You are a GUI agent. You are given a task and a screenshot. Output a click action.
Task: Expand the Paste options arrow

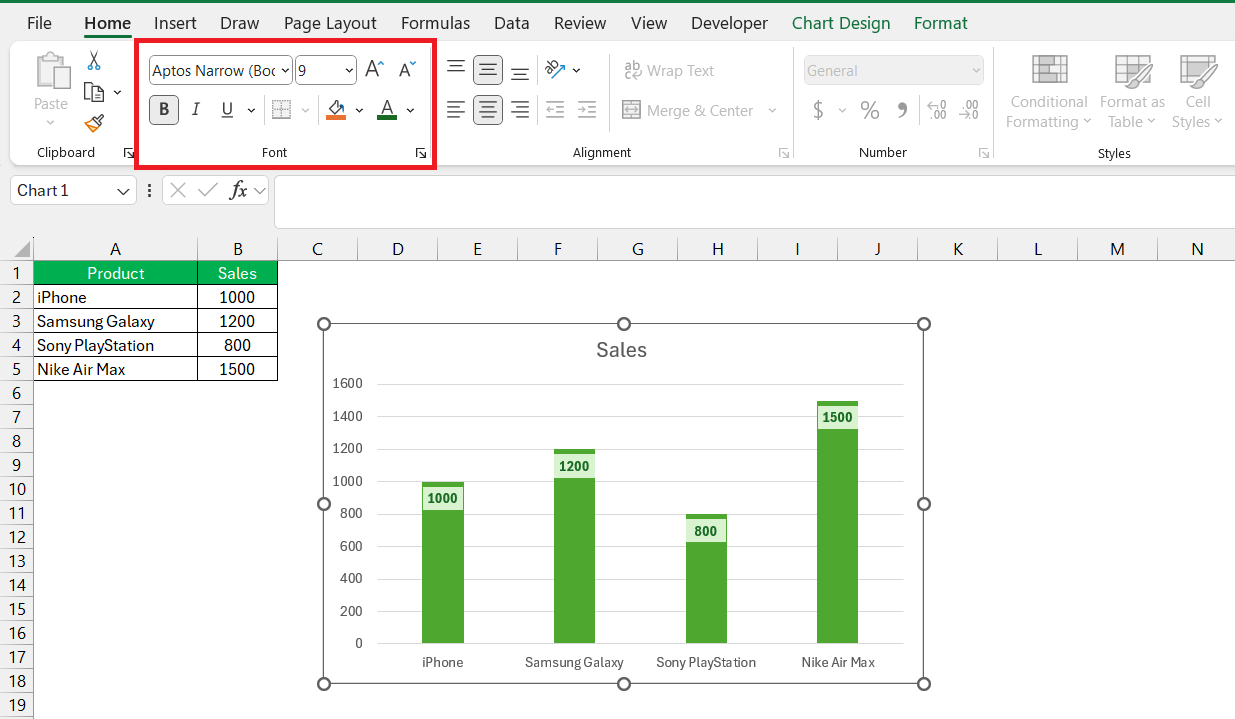(51, 122)
